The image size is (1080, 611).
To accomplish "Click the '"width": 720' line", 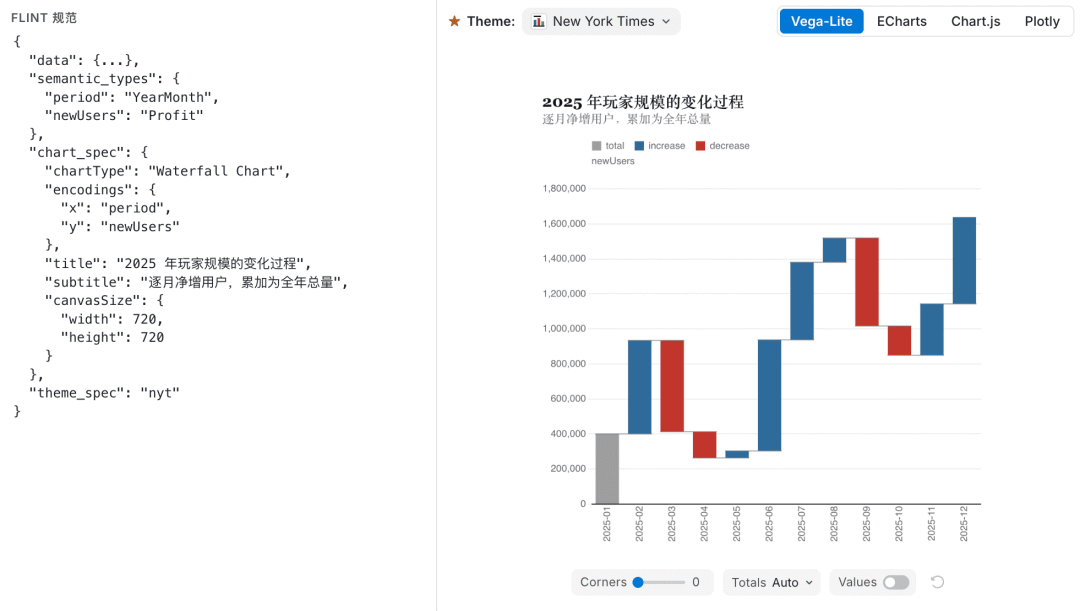I will click(x=112, y=319).
